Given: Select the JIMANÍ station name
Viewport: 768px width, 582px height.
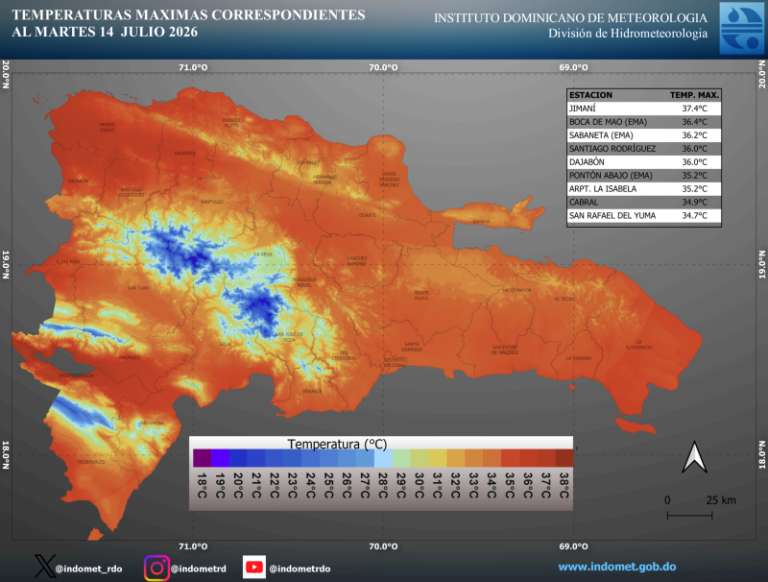Looking at the screenshot, I should point(582,108).
